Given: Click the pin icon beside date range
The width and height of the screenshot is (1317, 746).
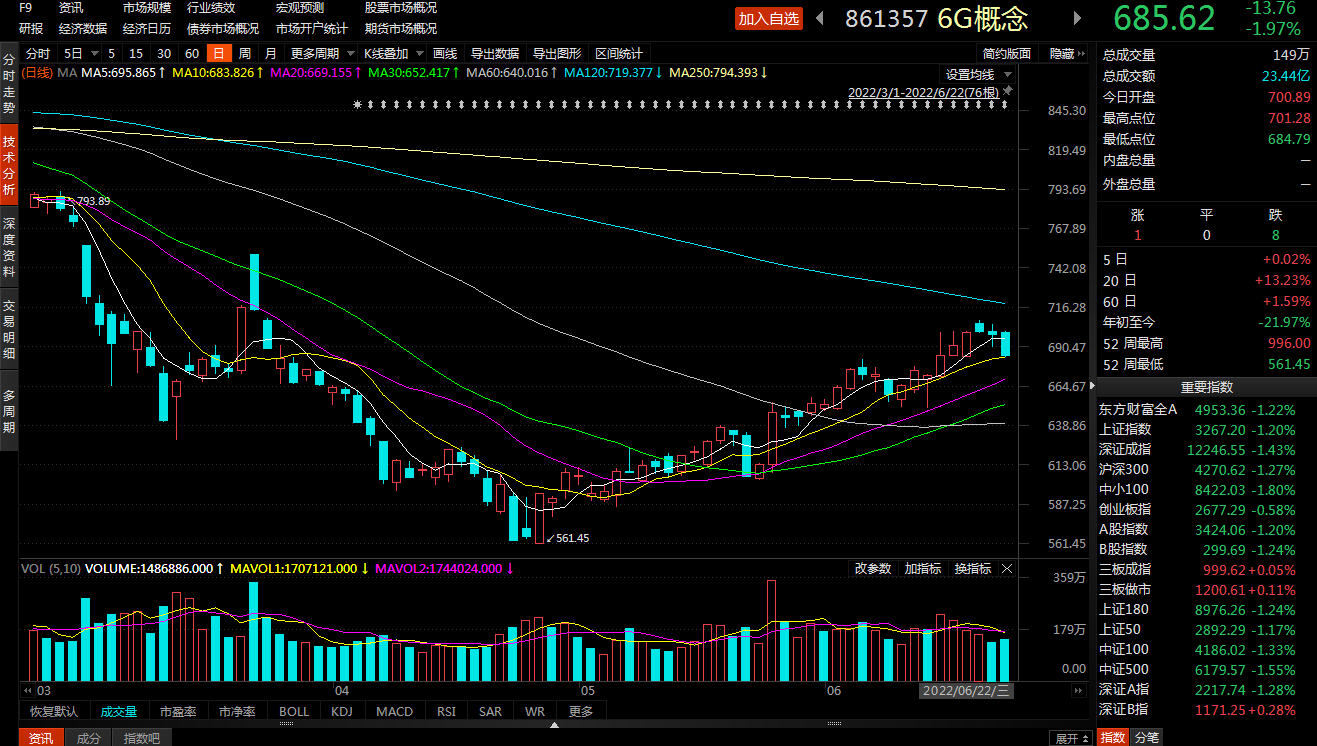Looking at the screenshot, I should (1008, 91).
